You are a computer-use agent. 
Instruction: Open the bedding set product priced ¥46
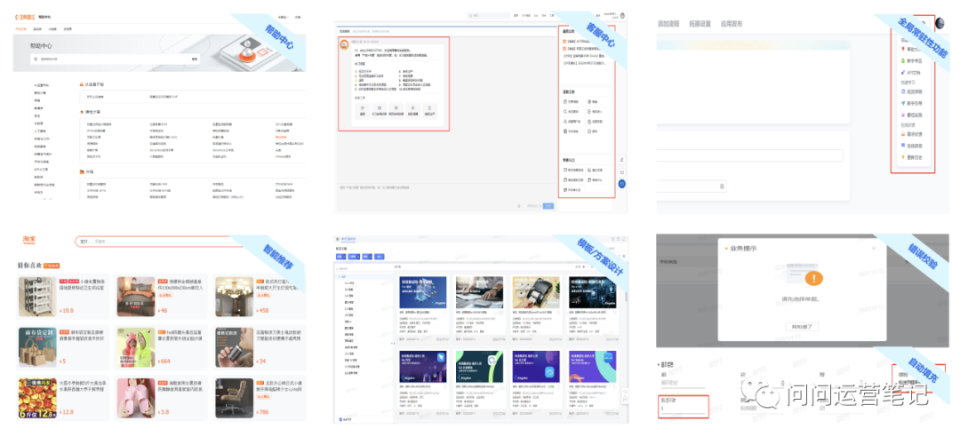162,297
